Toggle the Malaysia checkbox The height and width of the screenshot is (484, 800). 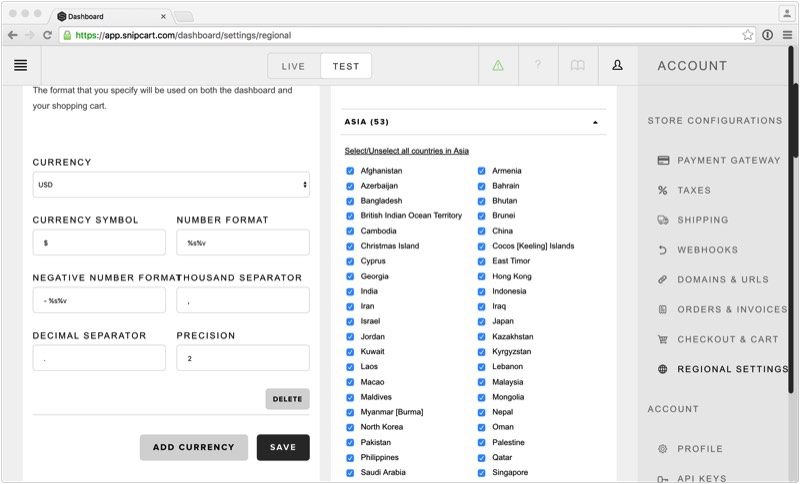pos(481,382)
